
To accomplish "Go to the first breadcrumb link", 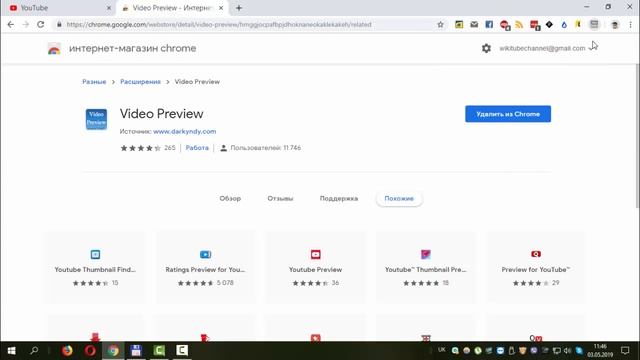I will tap(94, 82).
